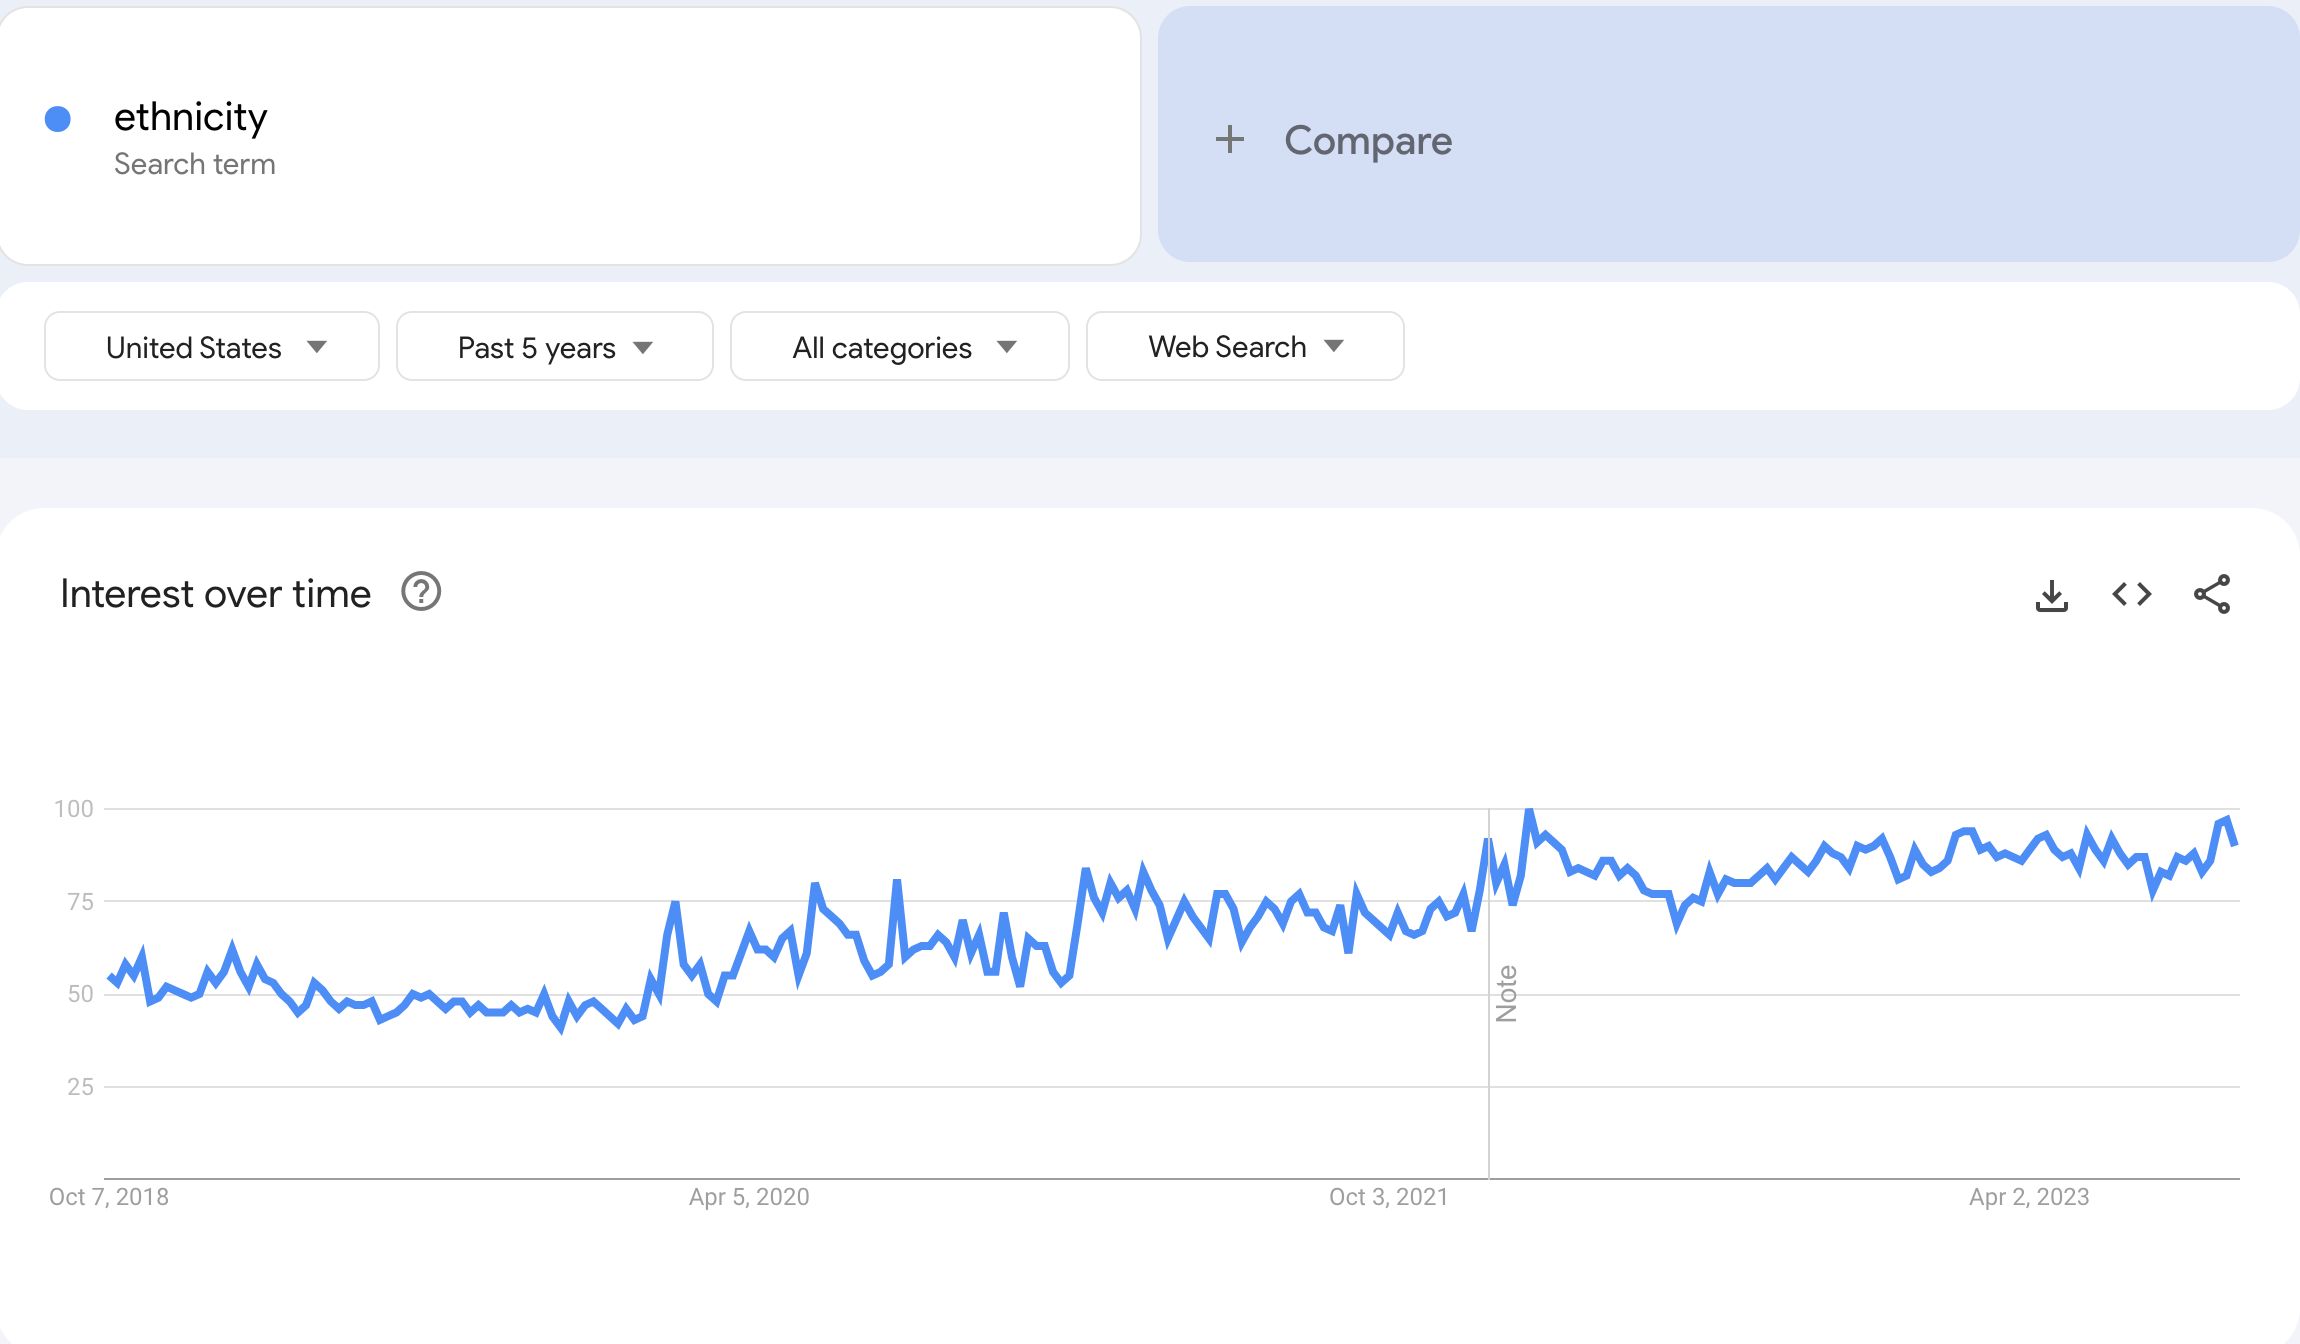The width and height of the screenshot is (2300, 1344).
Task: Click the Apr 2, 2023 axis label
Action: (2029, 1197)
